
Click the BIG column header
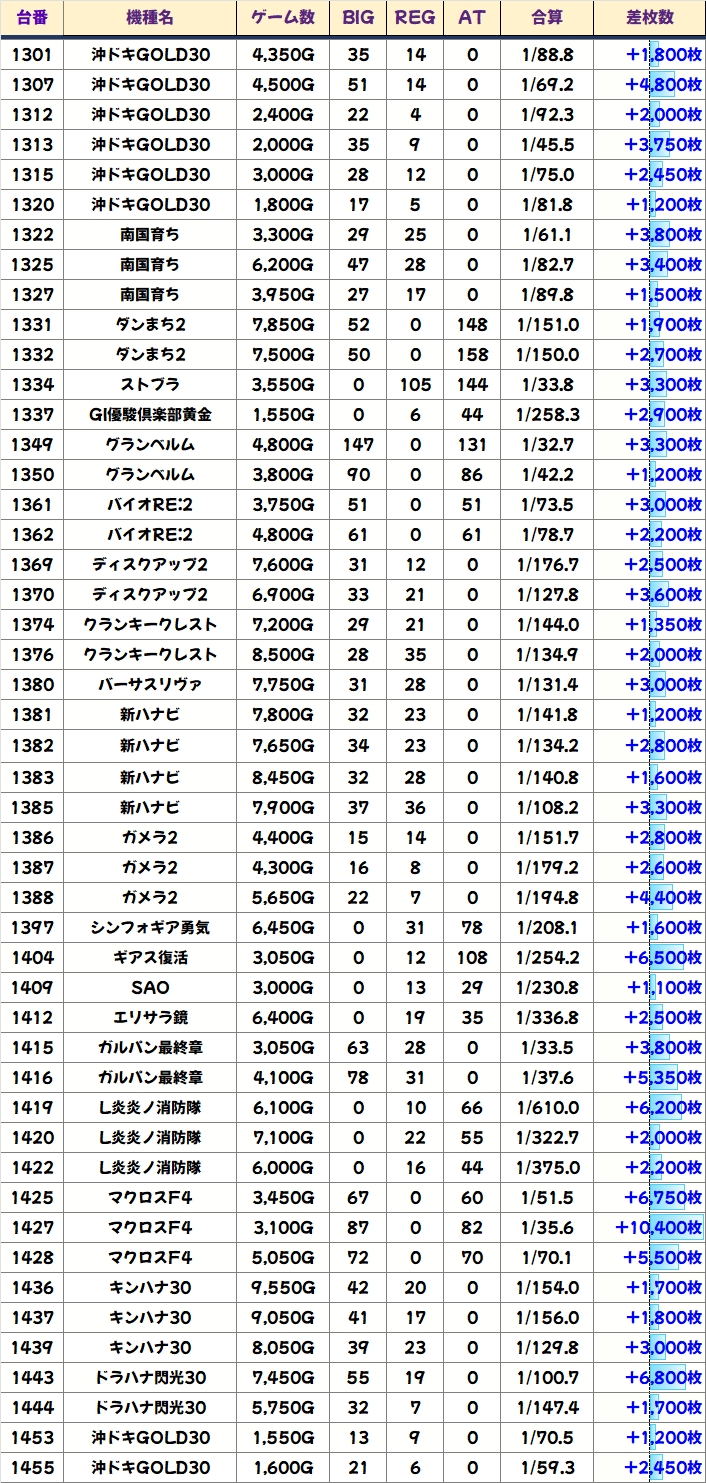pyautogui.click(x=358, y=18)
